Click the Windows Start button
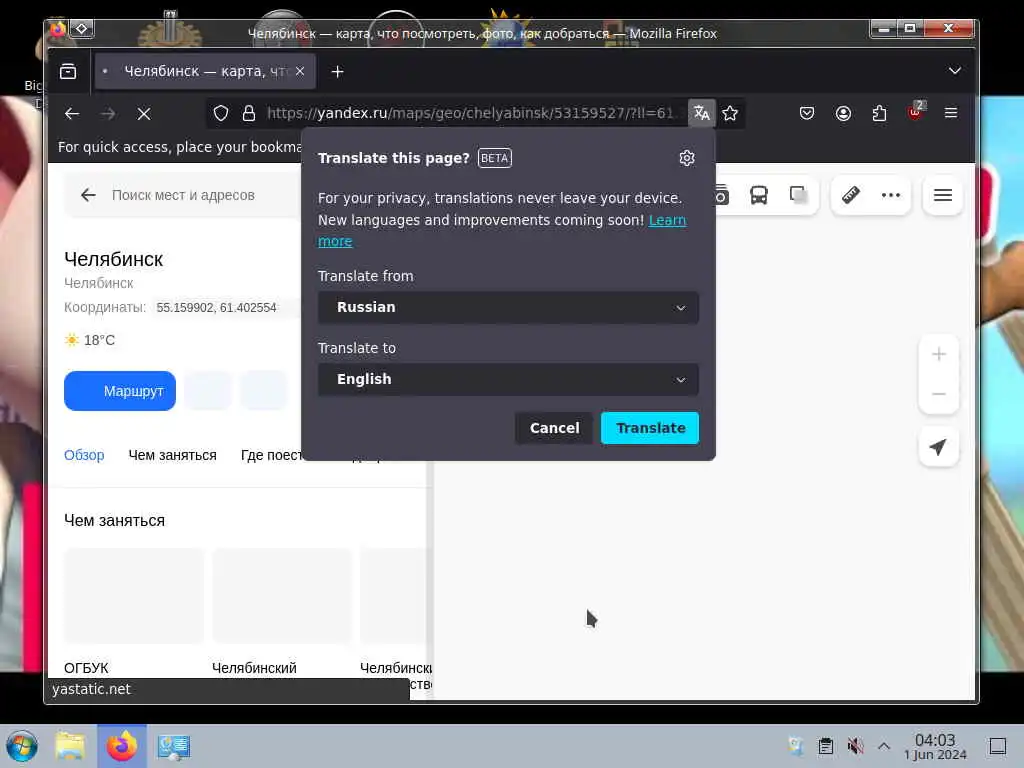This screenshot has width=1024, height=768. click(x=22, y=746)
